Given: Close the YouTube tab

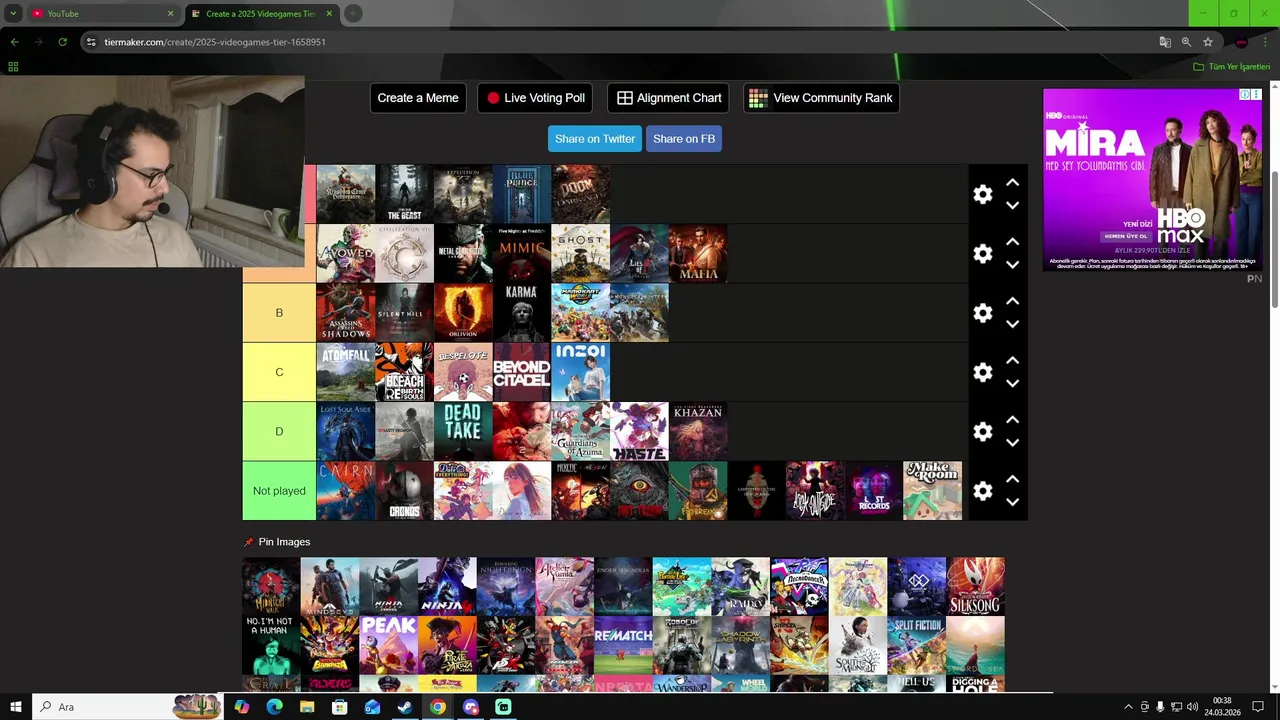Looking at the screenshot, I should coord(170,14).
